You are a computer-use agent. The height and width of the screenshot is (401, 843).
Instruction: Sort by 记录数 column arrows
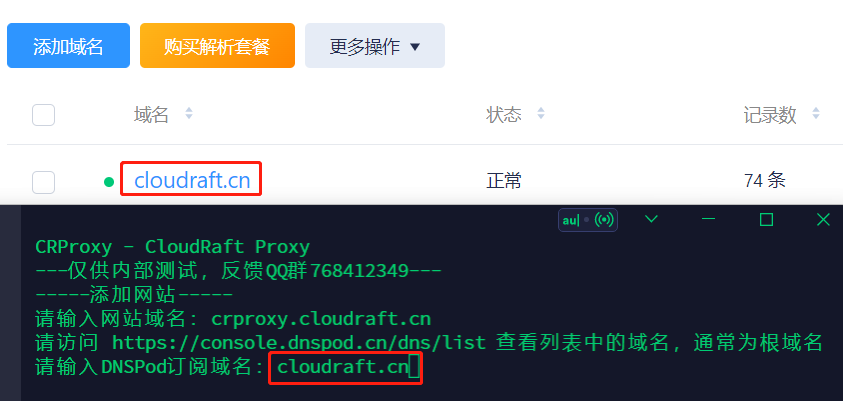click(816, 113)
